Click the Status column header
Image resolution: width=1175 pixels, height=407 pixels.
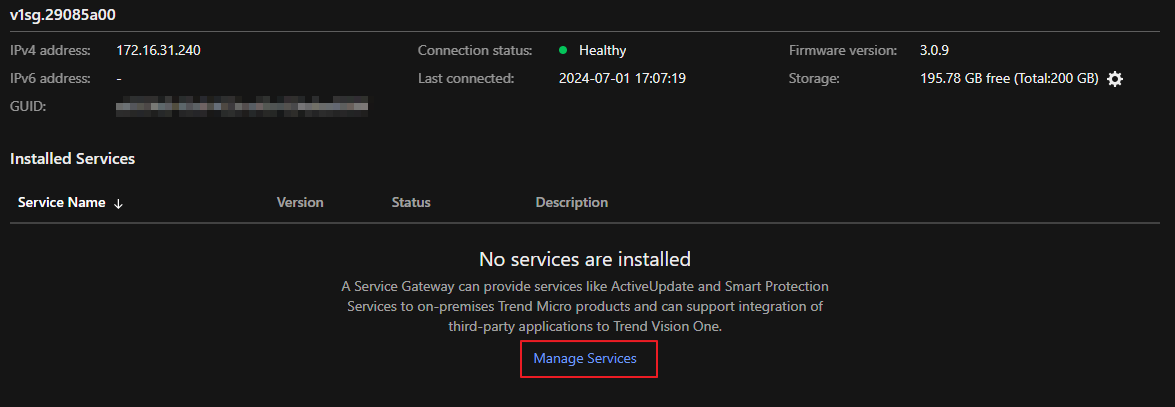click(x=411, y=202)
